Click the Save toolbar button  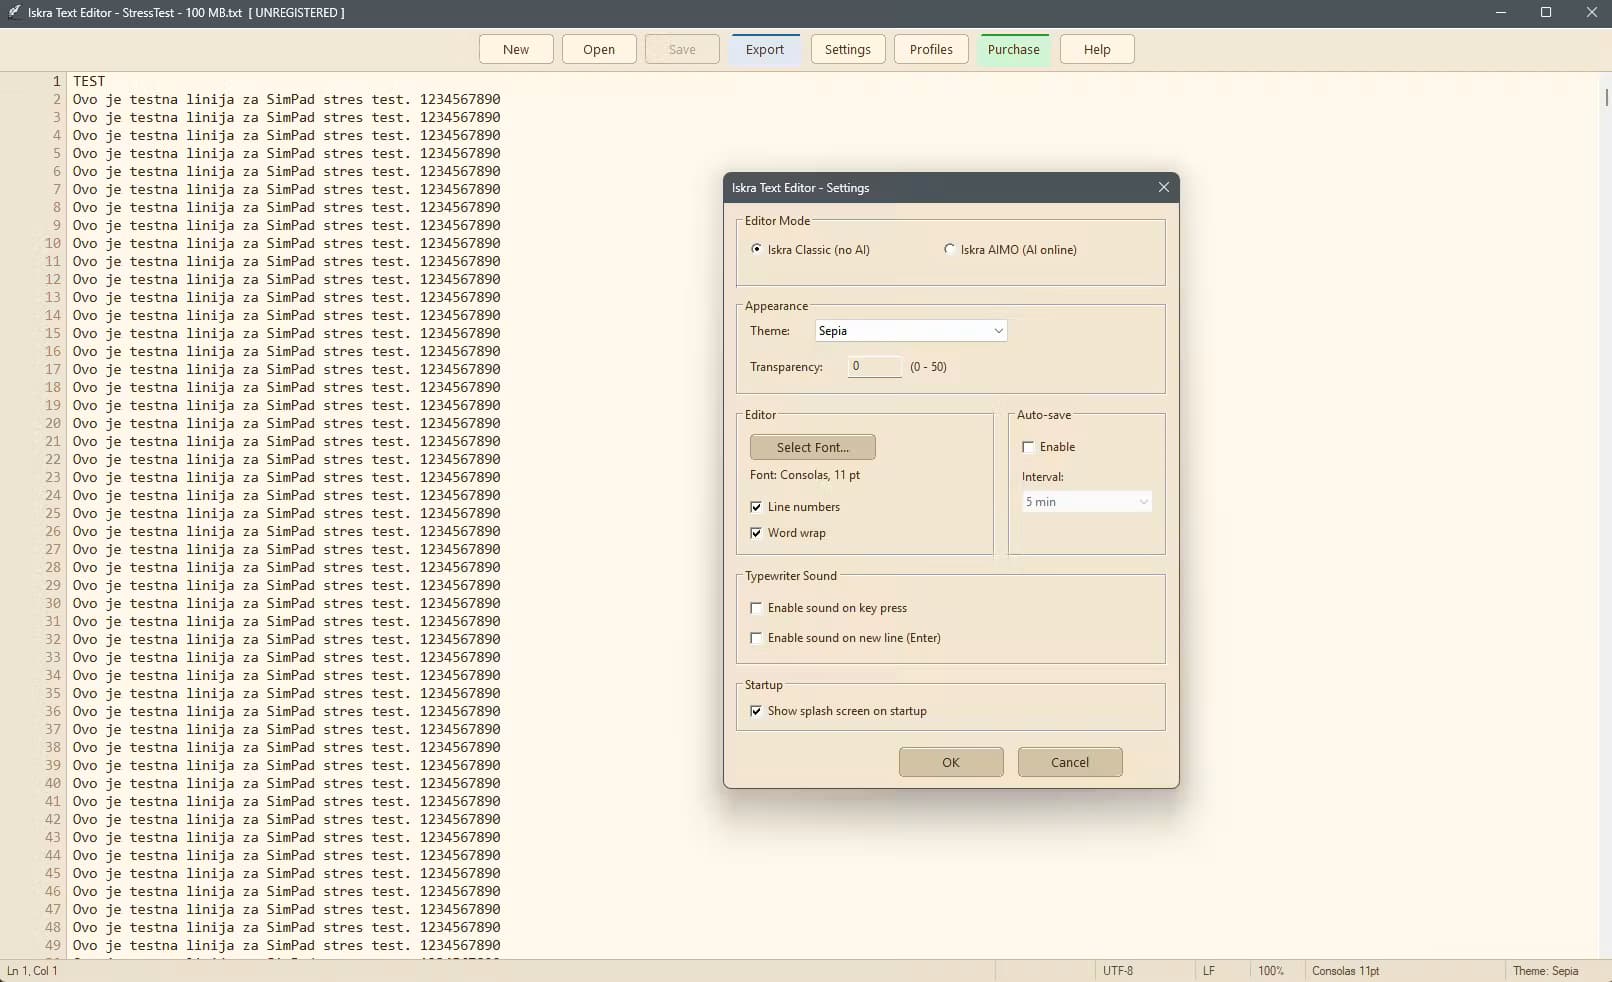[x=682, y=49]
